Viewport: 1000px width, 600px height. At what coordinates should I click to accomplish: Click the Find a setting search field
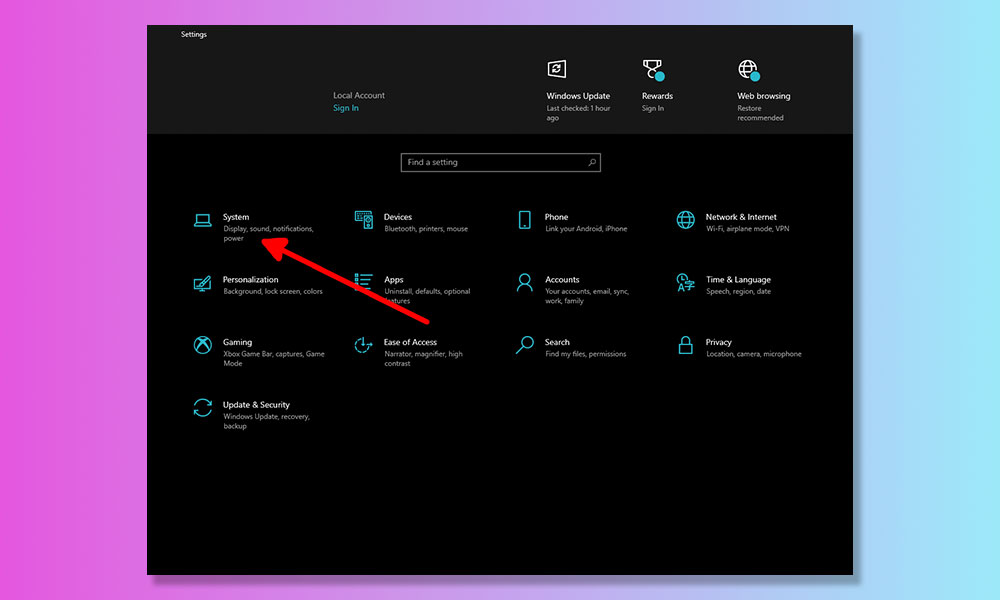[x=501, y=163]
